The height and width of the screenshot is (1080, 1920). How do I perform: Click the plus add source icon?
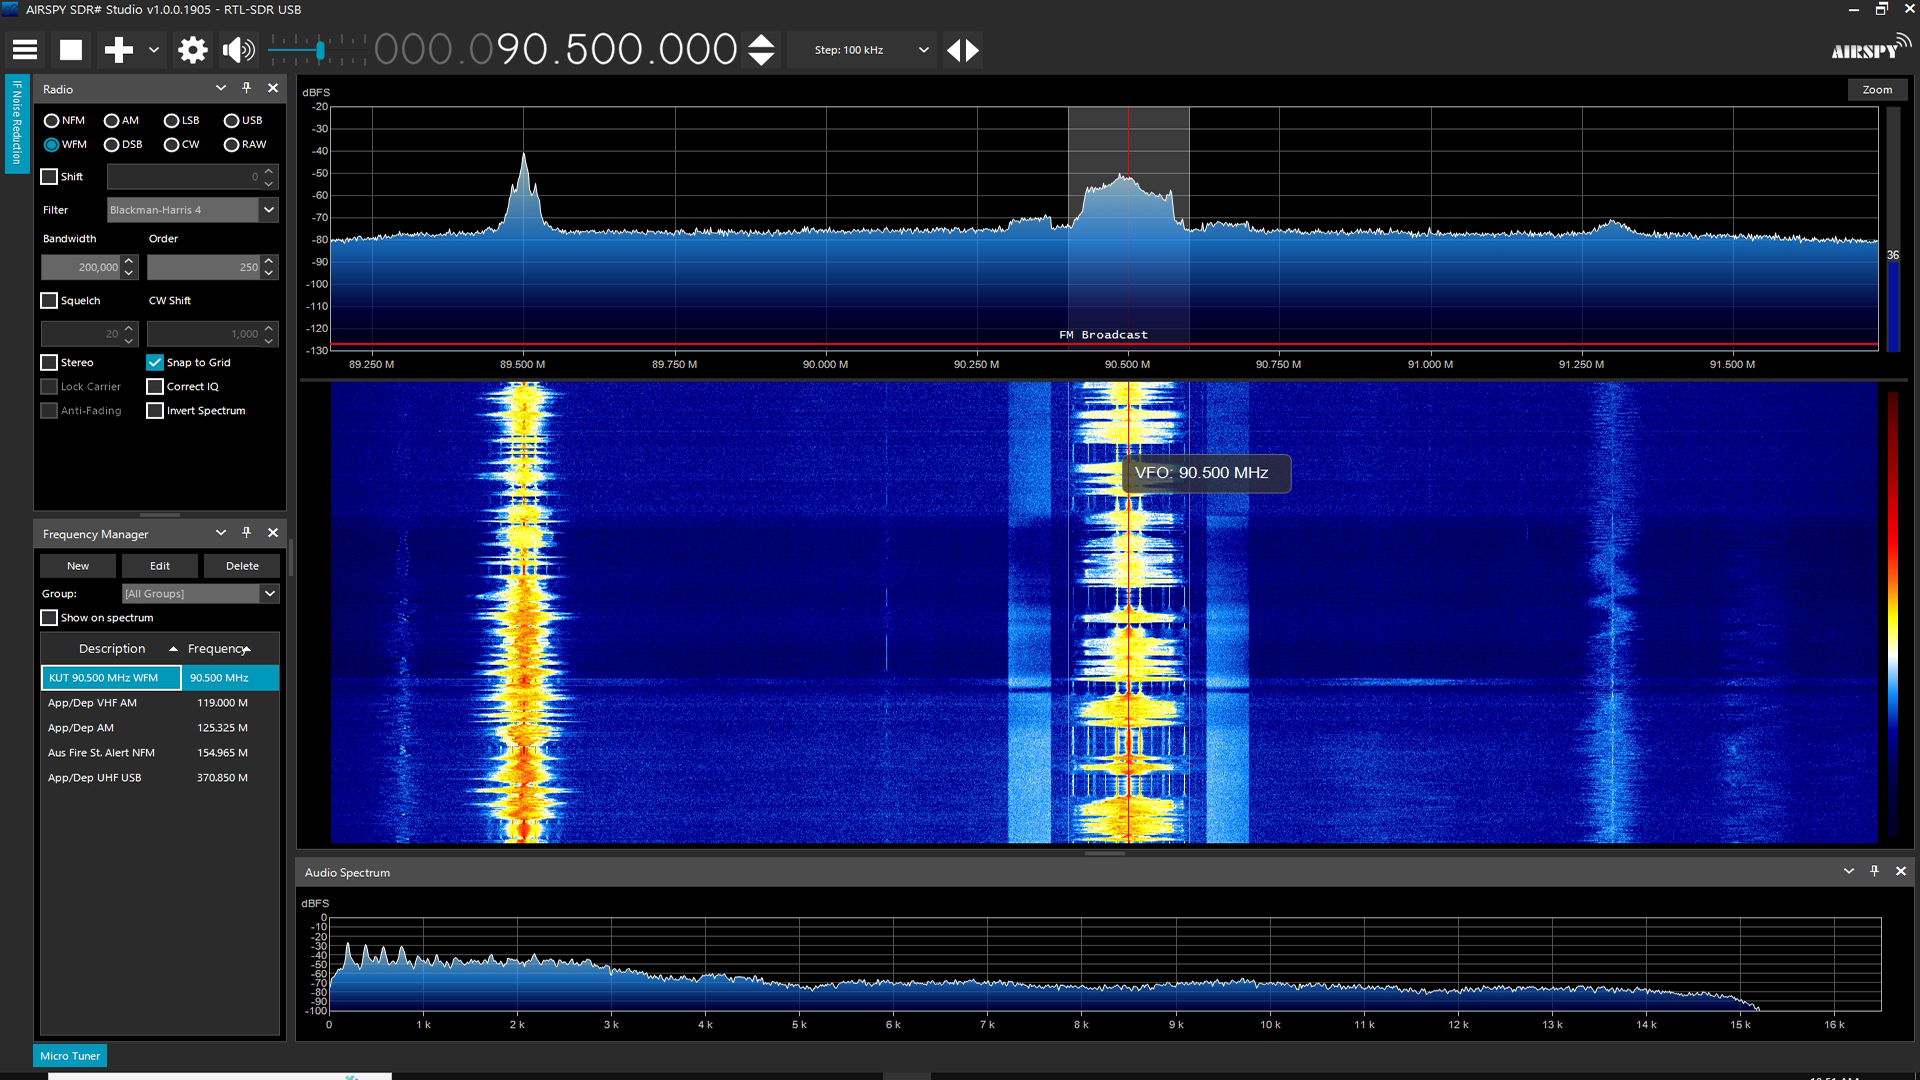(119, 50)
